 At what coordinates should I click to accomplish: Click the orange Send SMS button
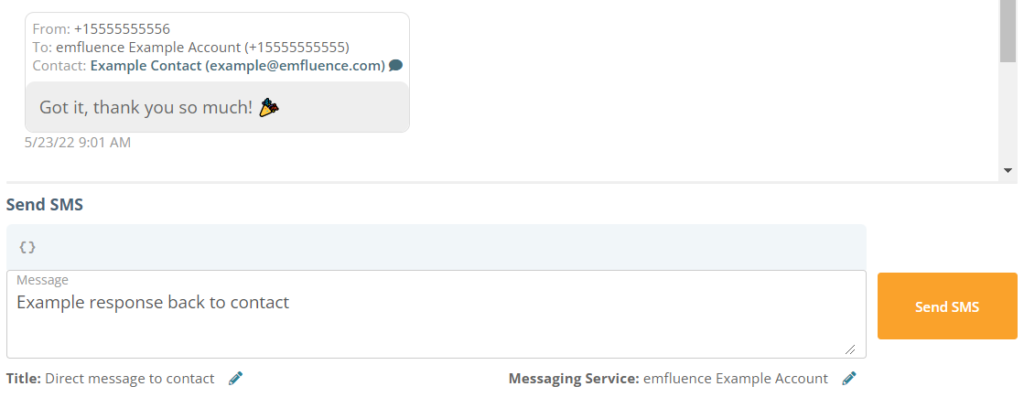coord(947,306)
